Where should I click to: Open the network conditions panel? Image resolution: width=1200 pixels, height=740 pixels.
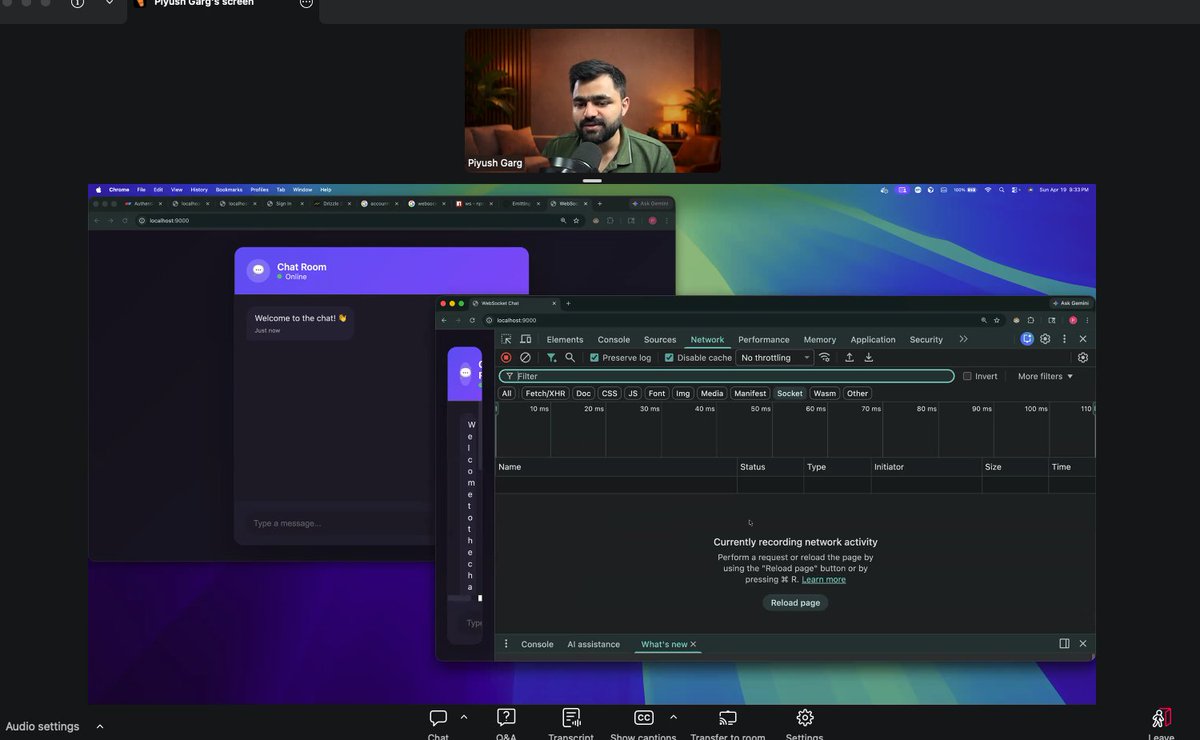[x=825, y=357]
